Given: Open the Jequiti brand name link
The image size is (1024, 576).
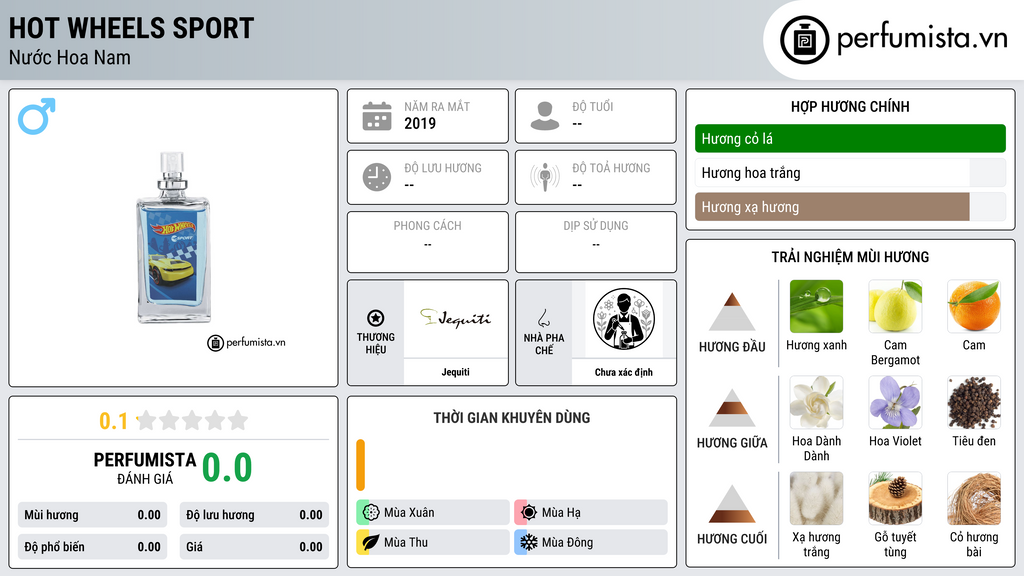Looking at the screenshot, I should coord(455,372).
